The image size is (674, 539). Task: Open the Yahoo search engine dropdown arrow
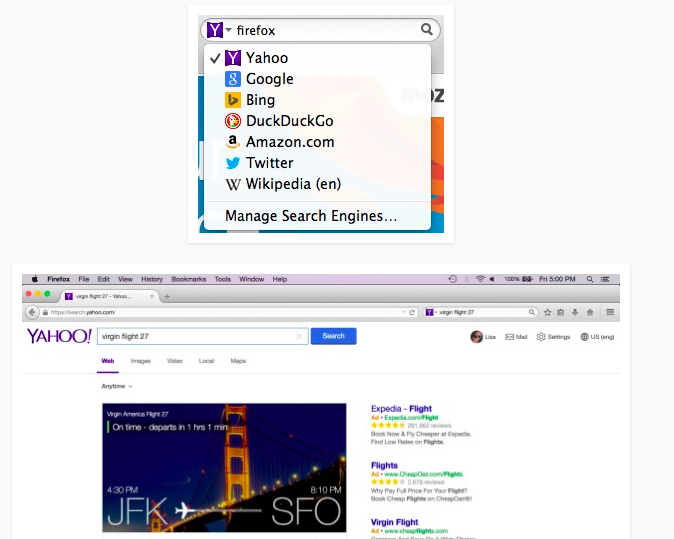click(229, 30)
